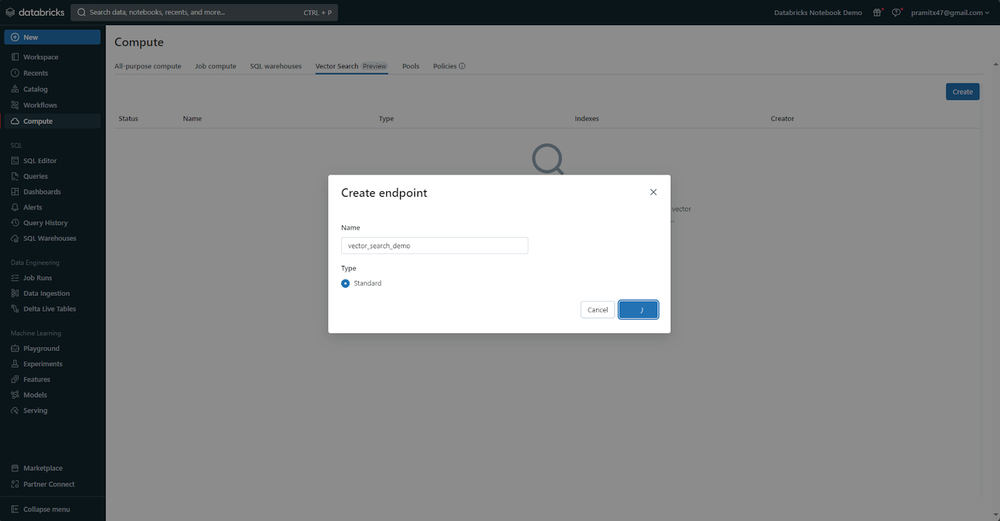Screen dimensions: 1000x521
Task: Click the Status column header
Action: coord(128,119)
